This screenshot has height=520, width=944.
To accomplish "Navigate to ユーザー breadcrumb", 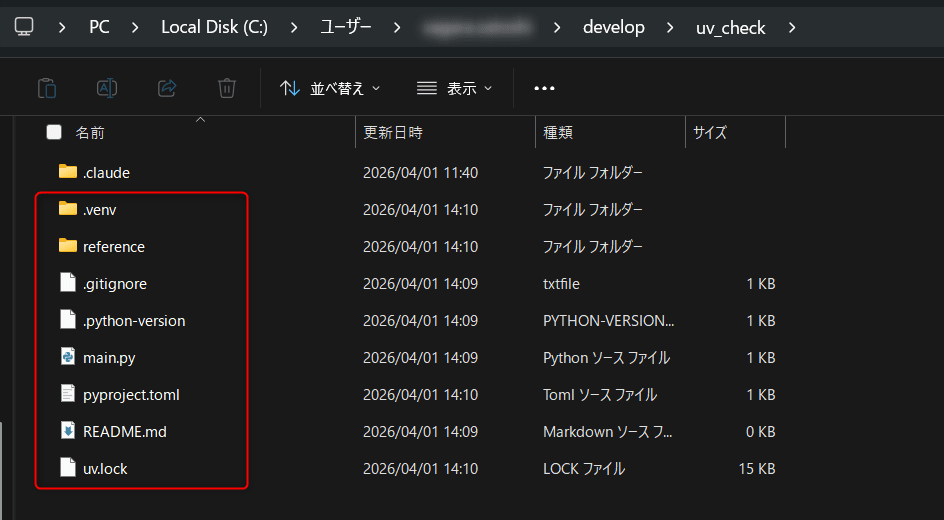I will pos(346,28).
